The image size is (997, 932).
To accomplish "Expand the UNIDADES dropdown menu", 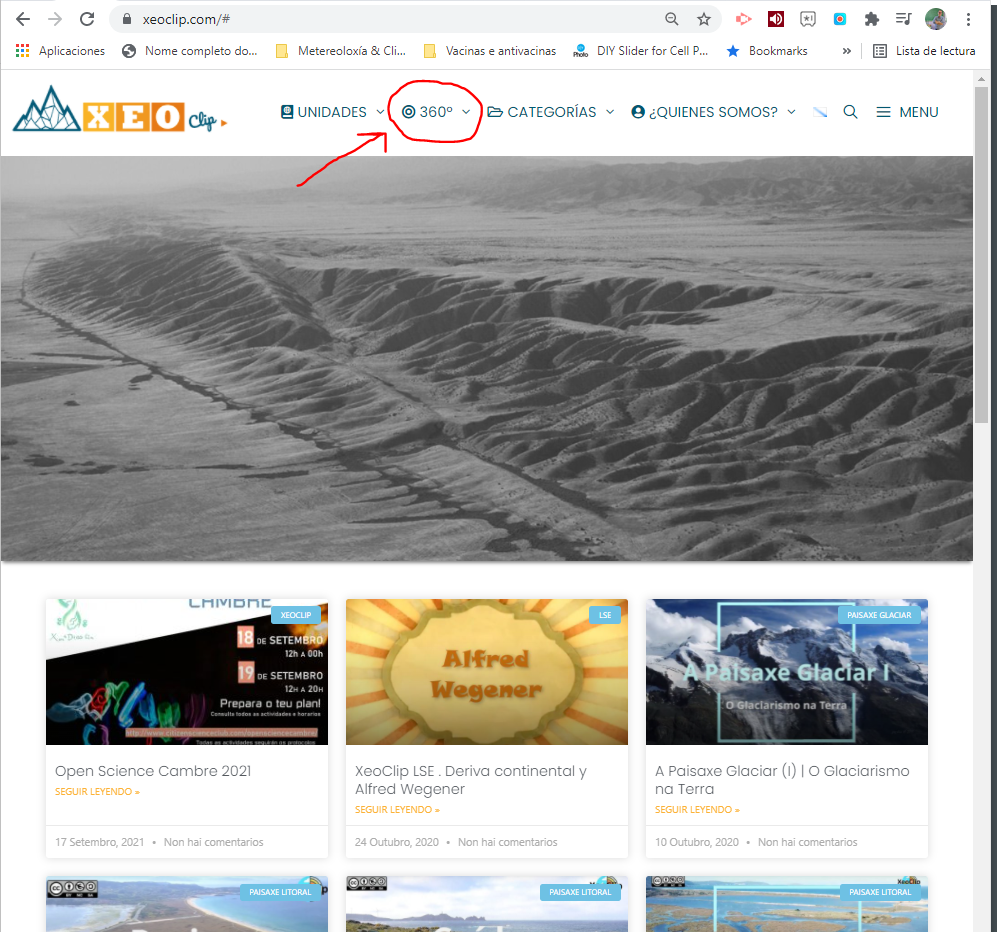I will click(x=332, y=112).
